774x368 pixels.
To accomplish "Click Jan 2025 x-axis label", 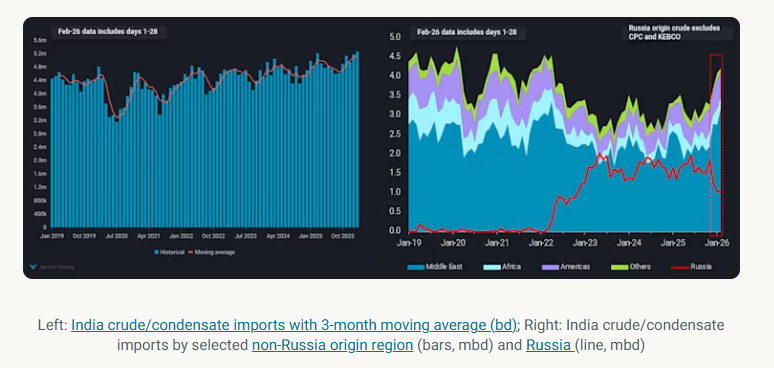I will tap(311, 236).
